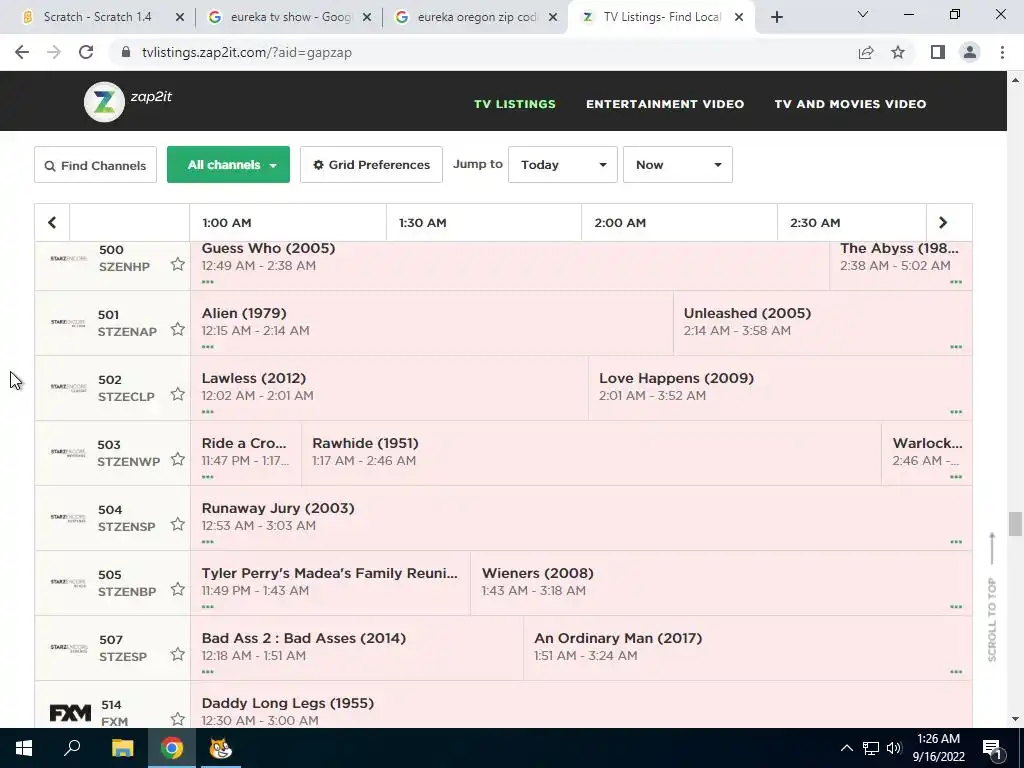1024x768 pixels.
Task: Open volume control in system tray
Action: 894,748
